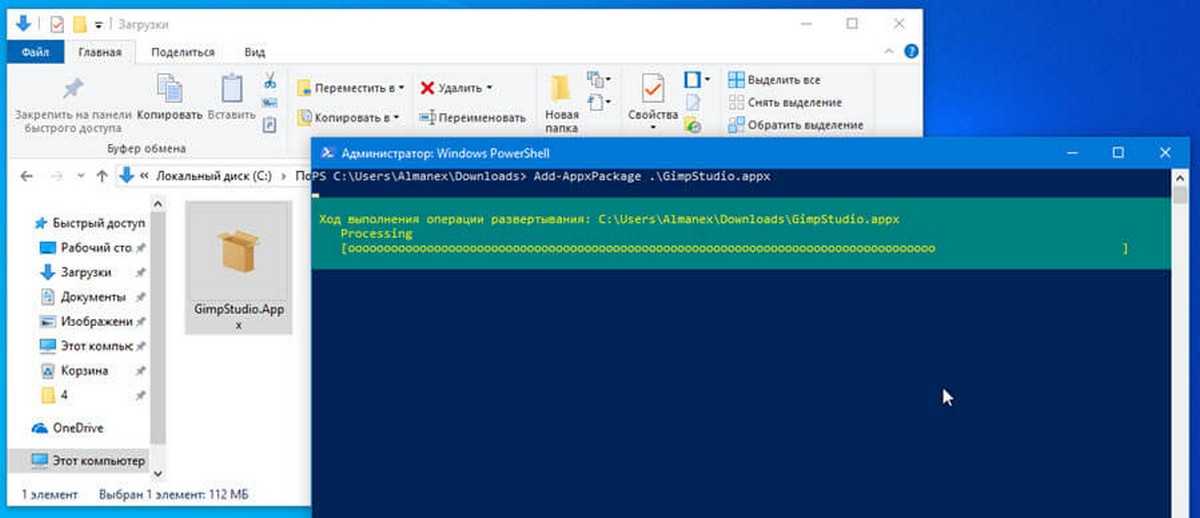1200x518 pixels.
Task: Click the "1 элемент" status bar text
Action: pos(50,495)
